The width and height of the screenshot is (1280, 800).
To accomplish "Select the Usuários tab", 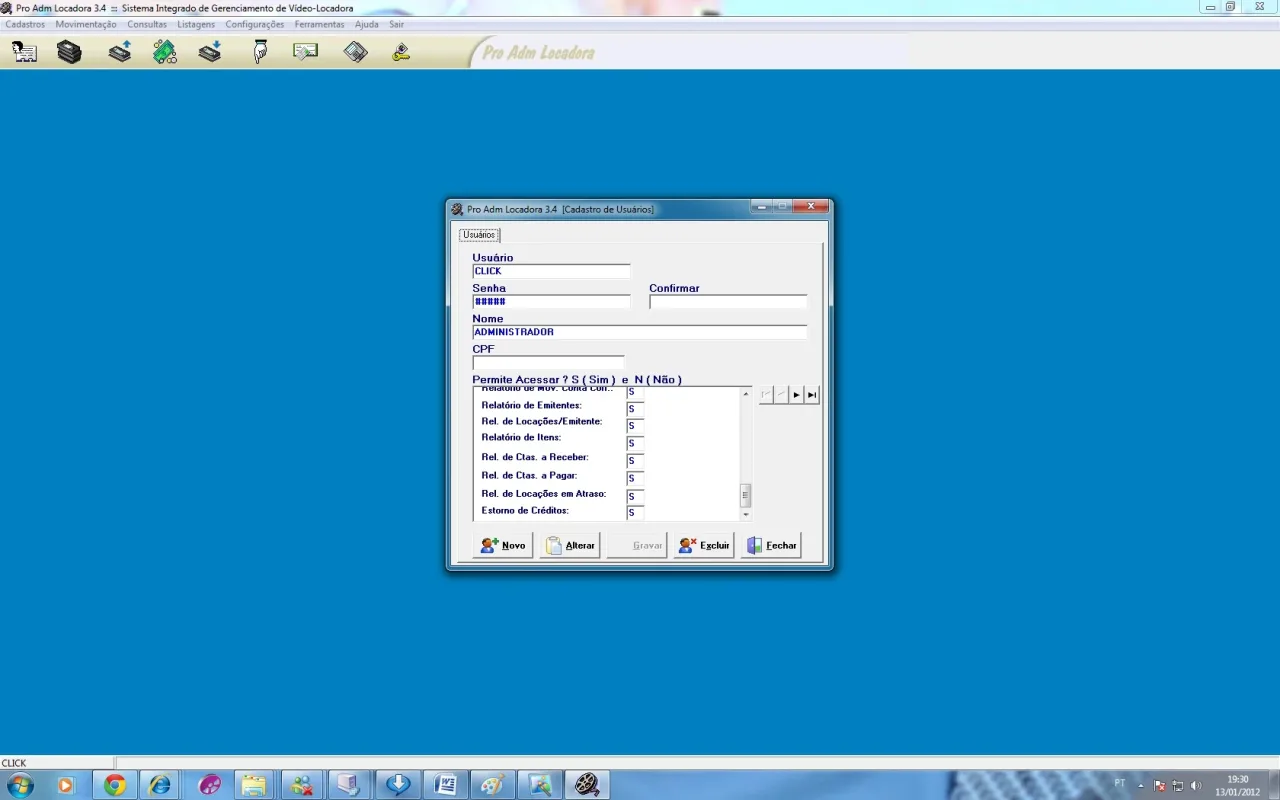I will 479,235.
